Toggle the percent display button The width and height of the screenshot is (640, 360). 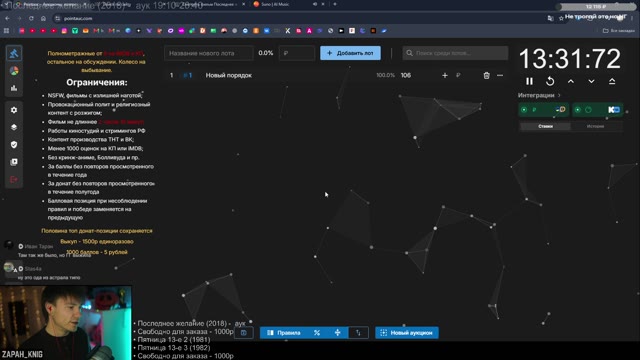coord(317,333)
